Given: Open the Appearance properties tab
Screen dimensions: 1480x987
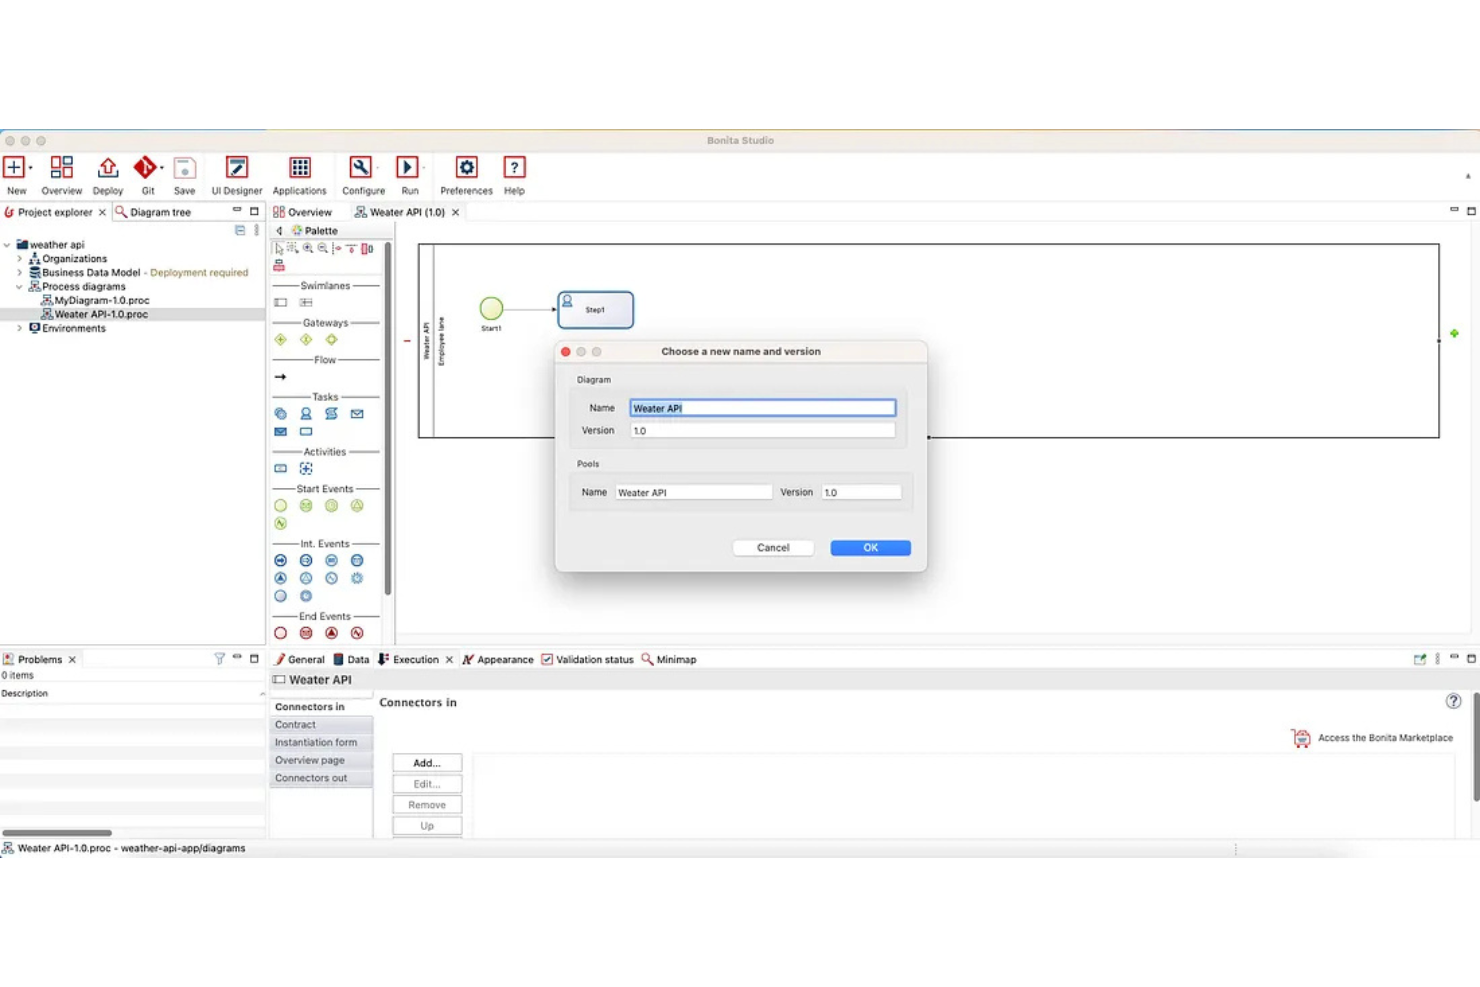Looking at the screenshot, I should pos(497,660).
